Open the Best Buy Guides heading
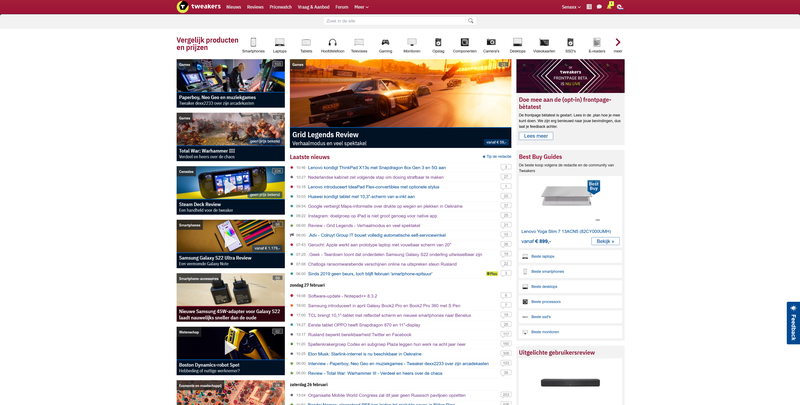 click(540, 157)
